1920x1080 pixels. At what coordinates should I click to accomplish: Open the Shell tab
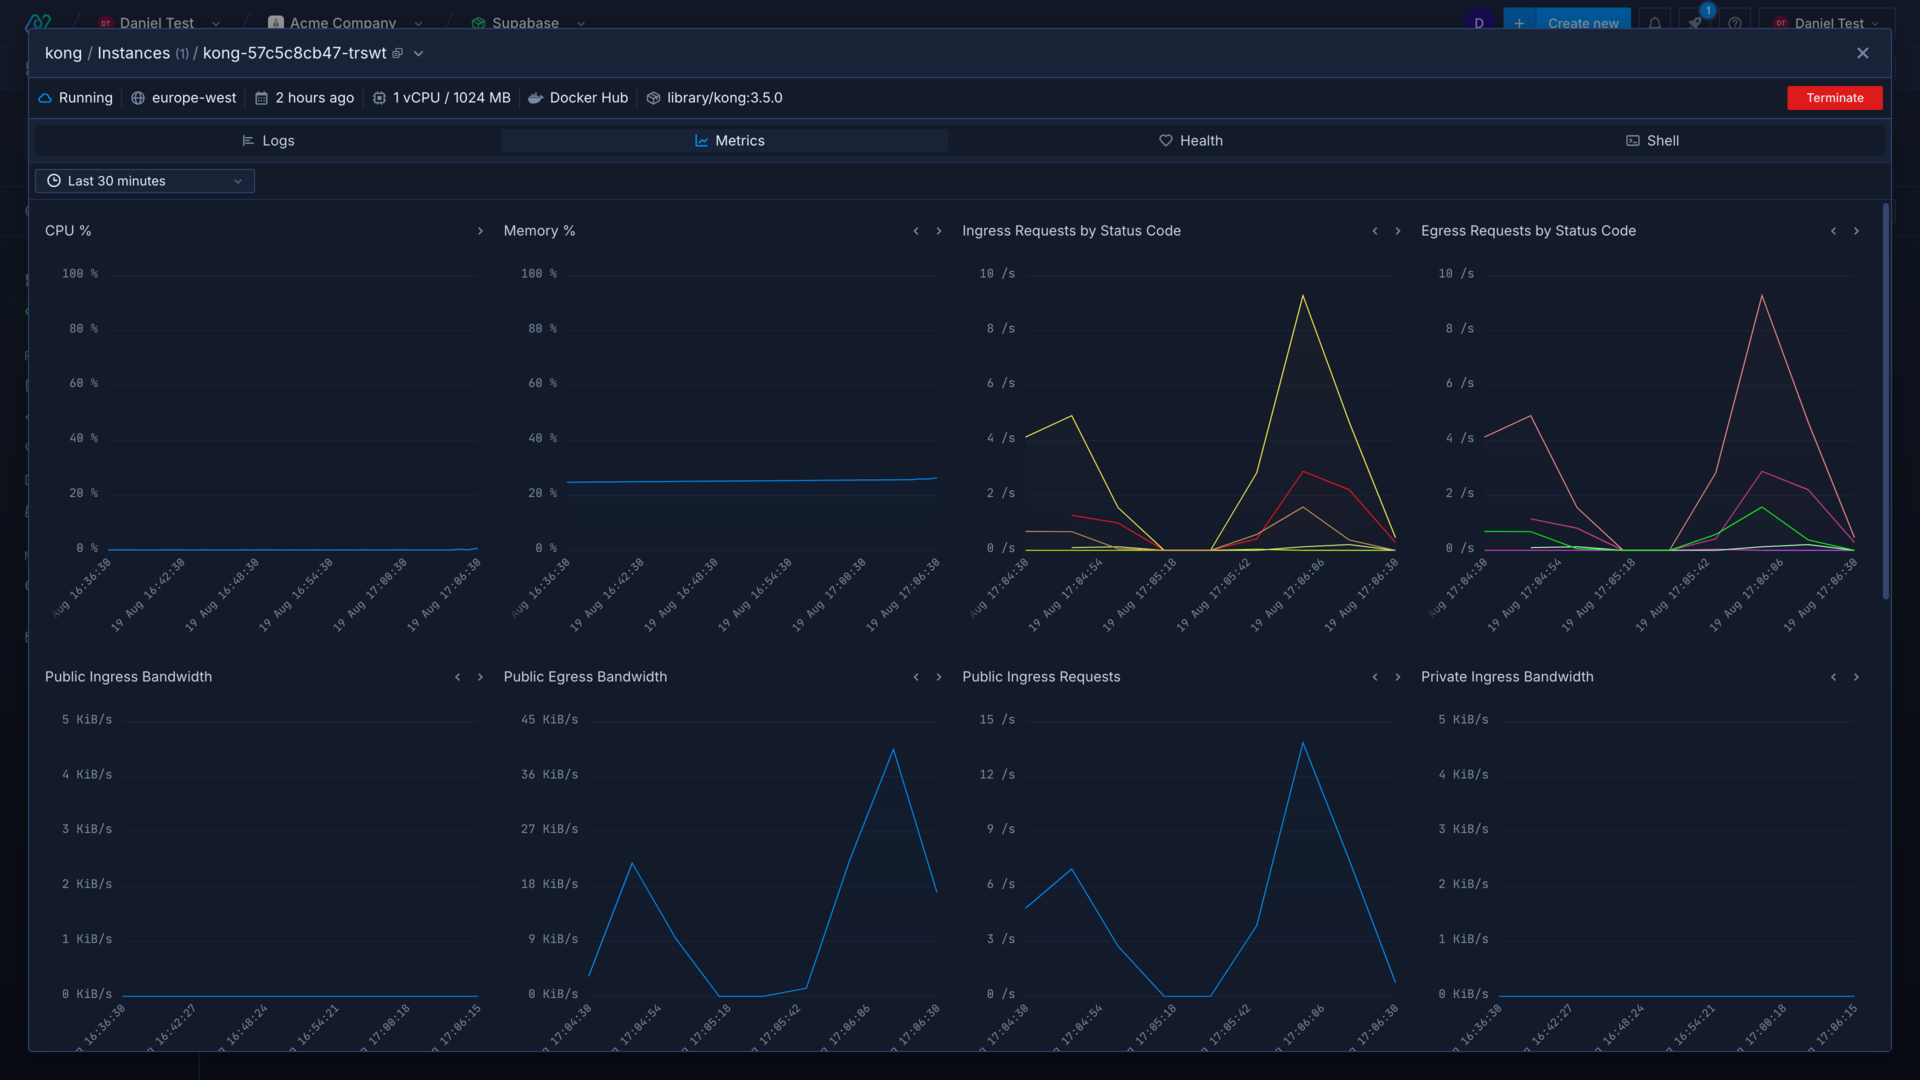1652,141
